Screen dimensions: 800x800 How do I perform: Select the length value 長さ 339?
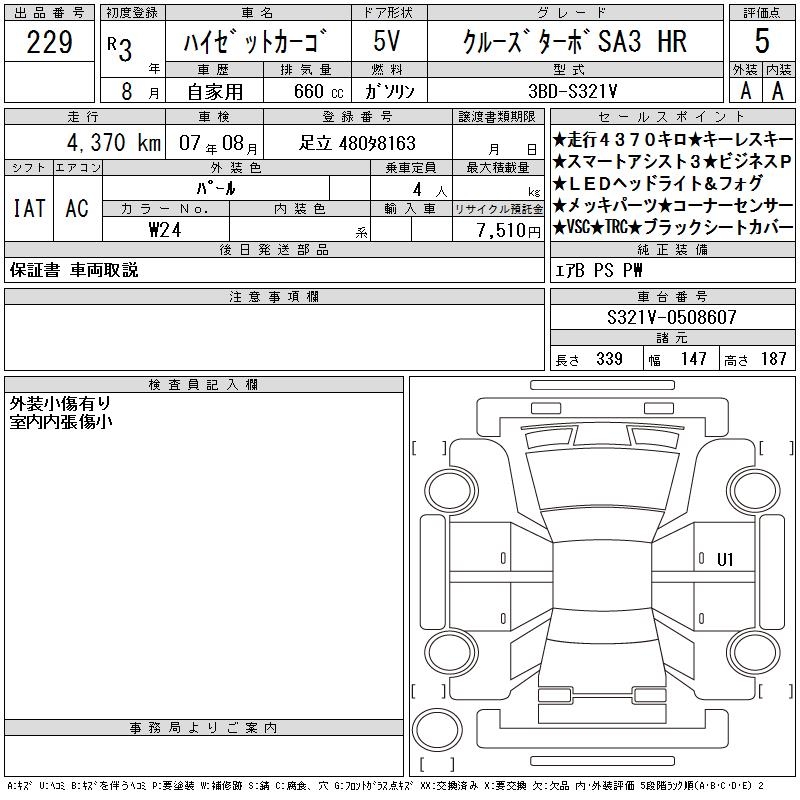pyautogui.click(x=589, y=359)
